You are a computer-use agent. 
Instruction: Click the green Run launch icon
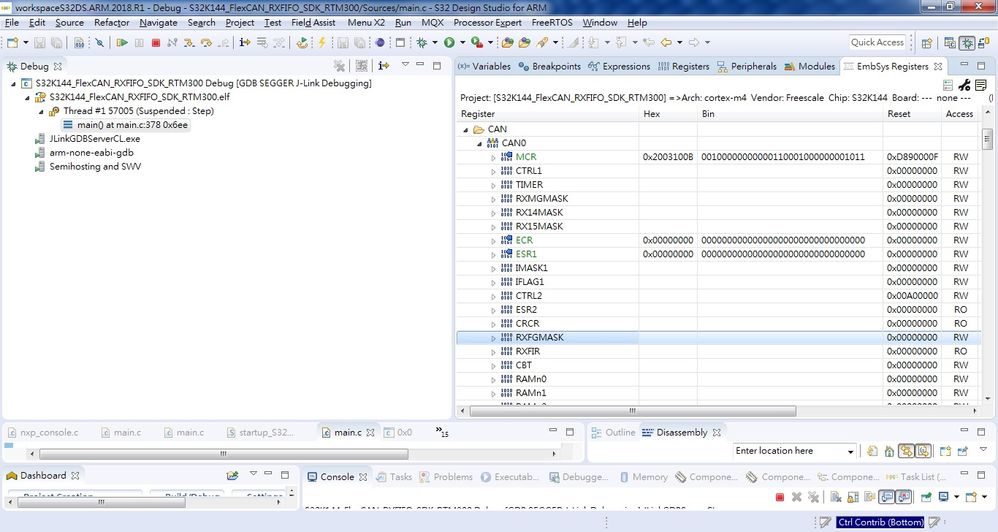coord(449,43)
